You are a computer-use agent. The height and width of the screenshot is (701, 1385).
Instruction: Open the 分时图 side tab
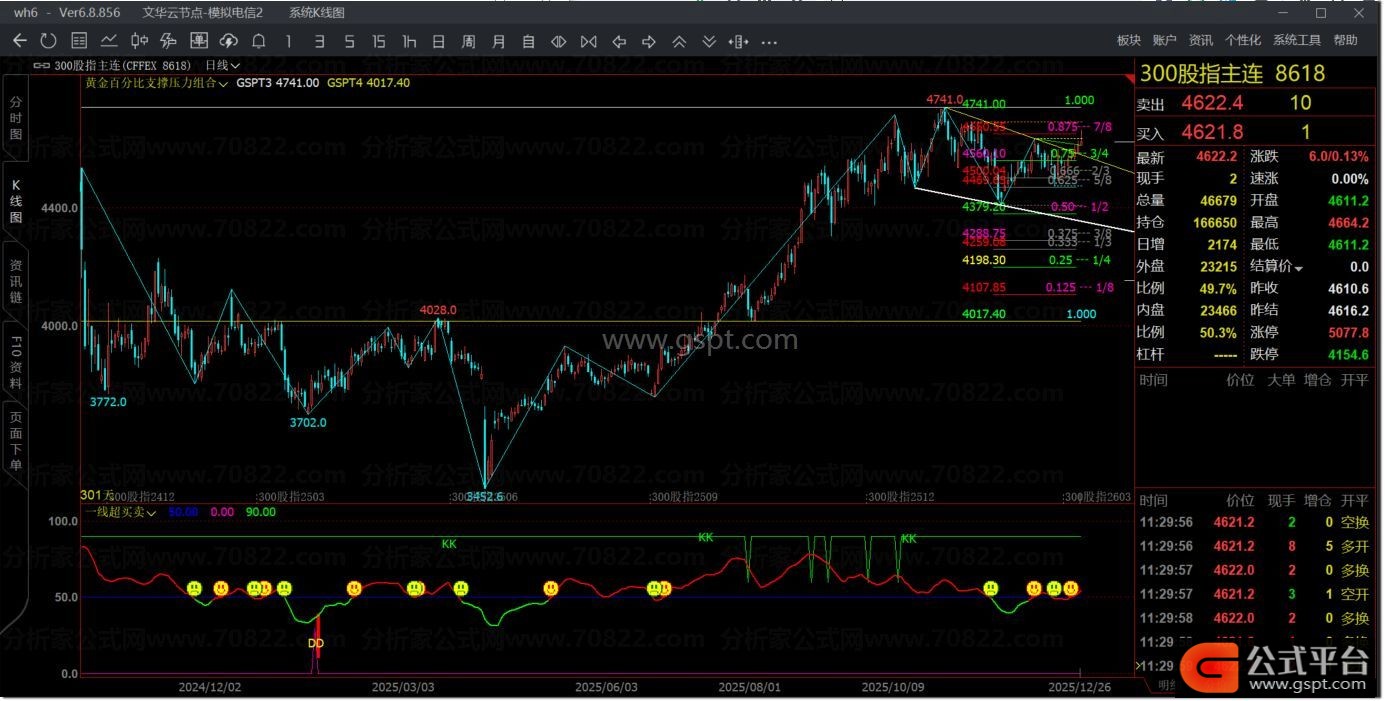15,119
